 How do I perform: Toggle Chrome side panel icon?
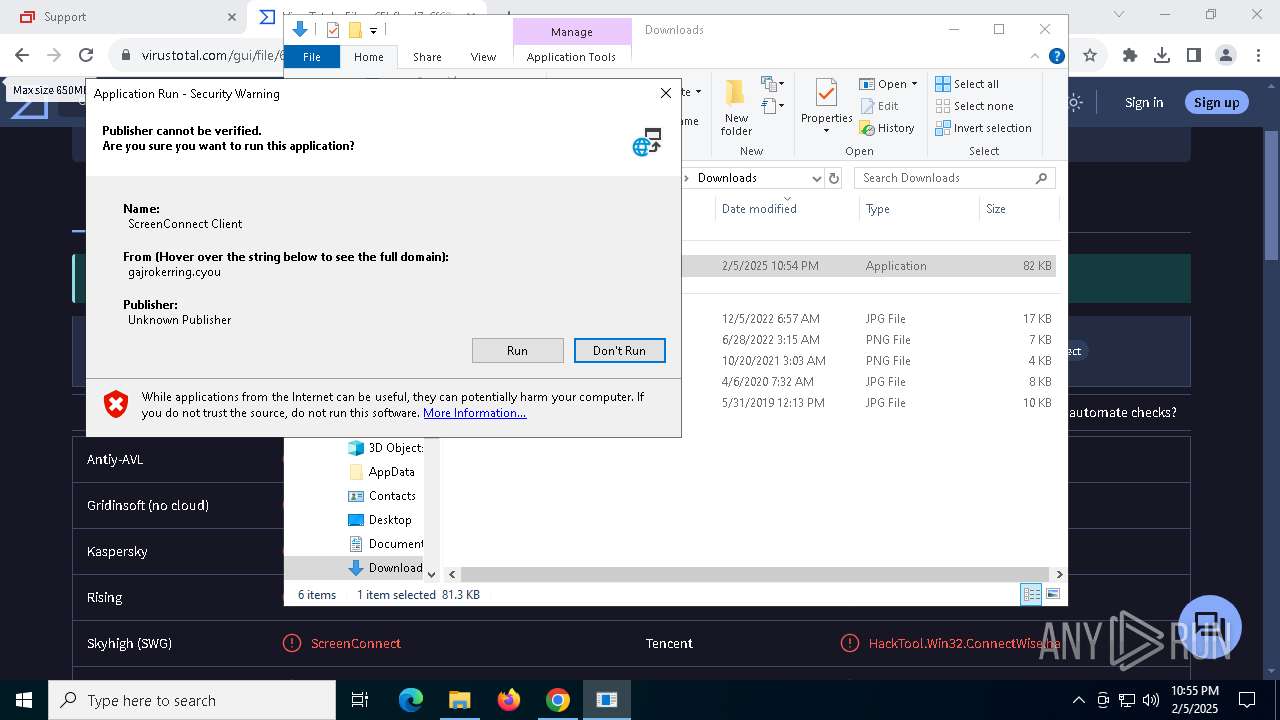[x=1193, y=56]
